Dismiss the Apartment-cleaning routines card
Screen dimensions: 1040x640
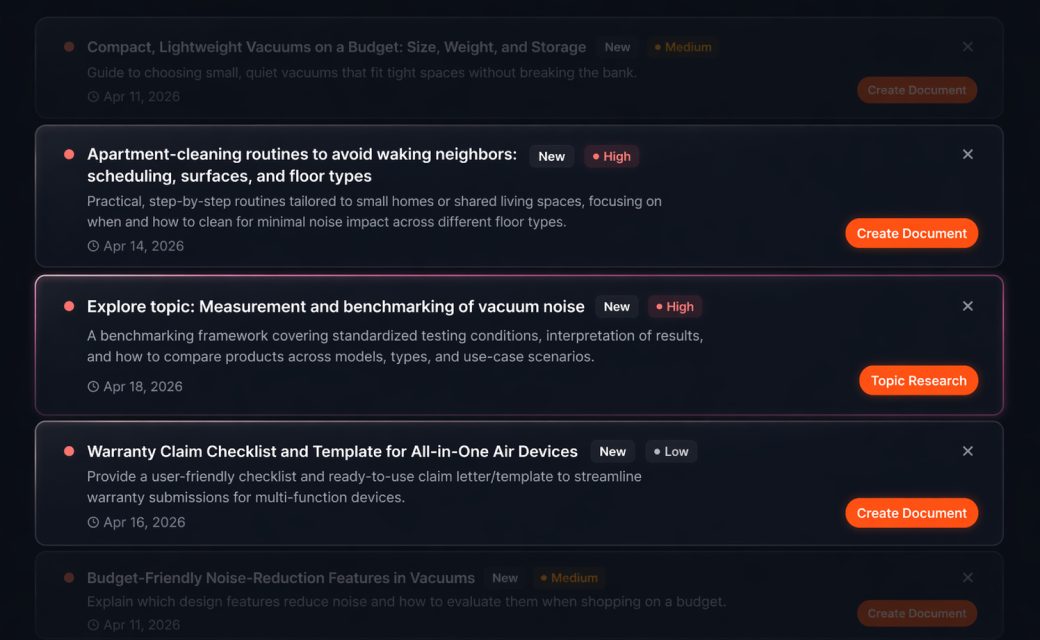pyautogui.click(x=967, y=154)
